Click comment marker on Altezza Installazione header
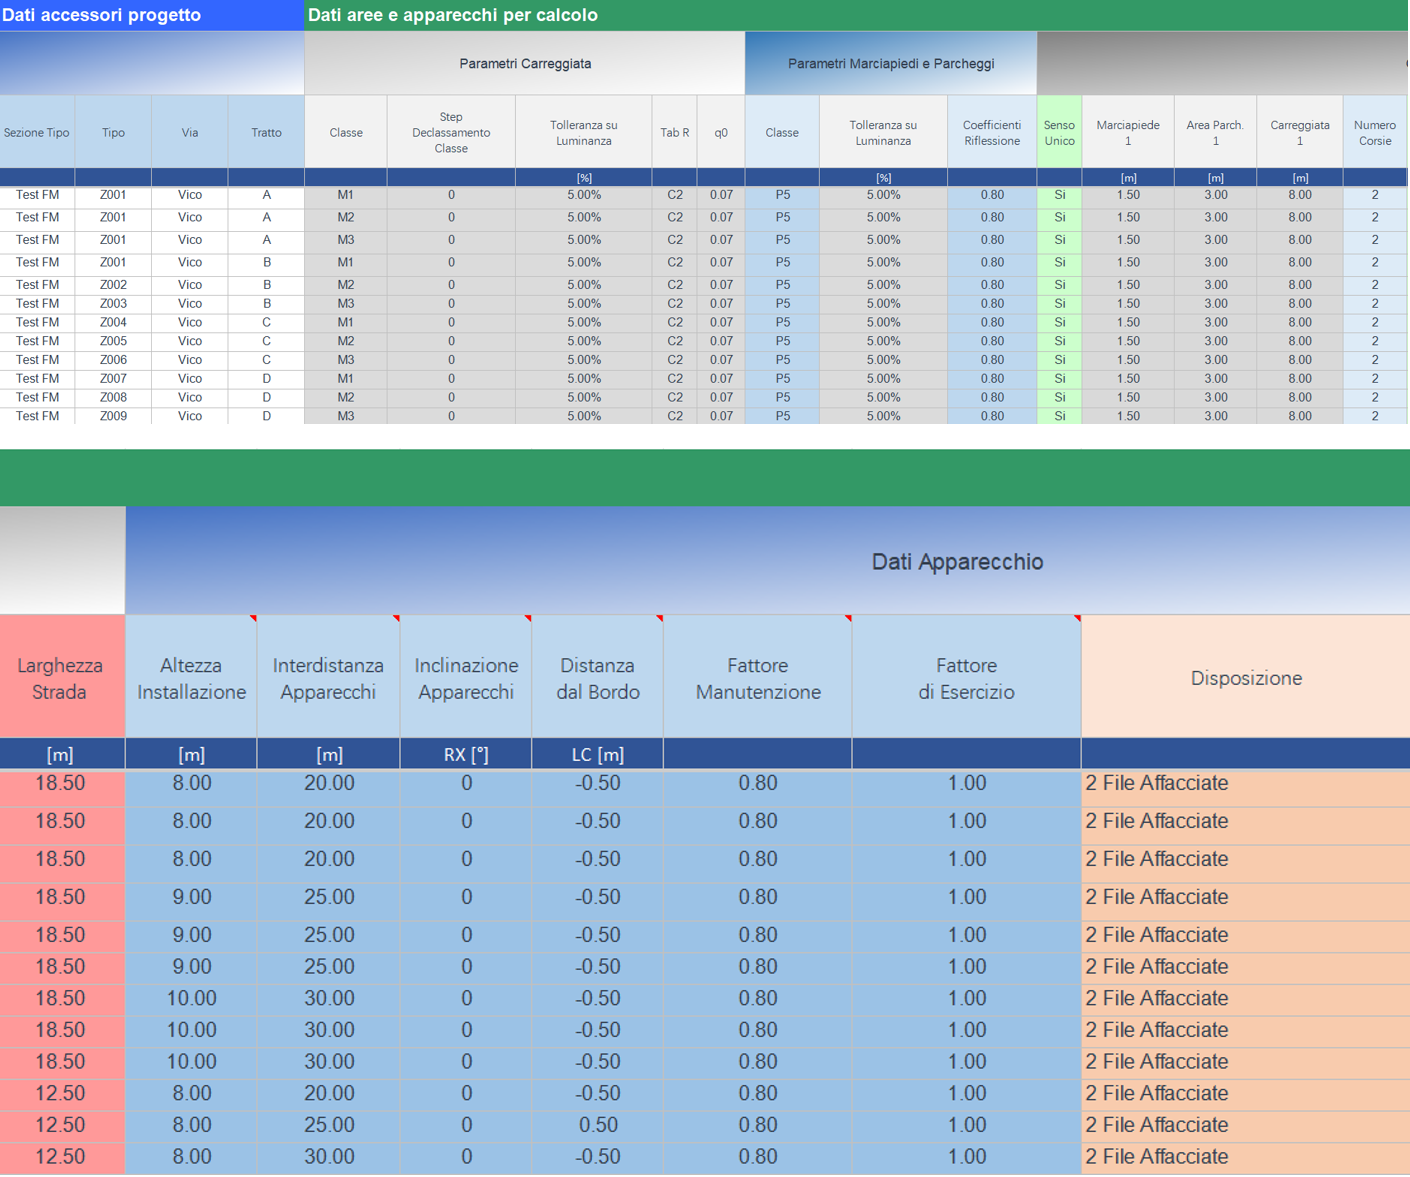The image size is (1410, 1177). click(x=253, y=619)
